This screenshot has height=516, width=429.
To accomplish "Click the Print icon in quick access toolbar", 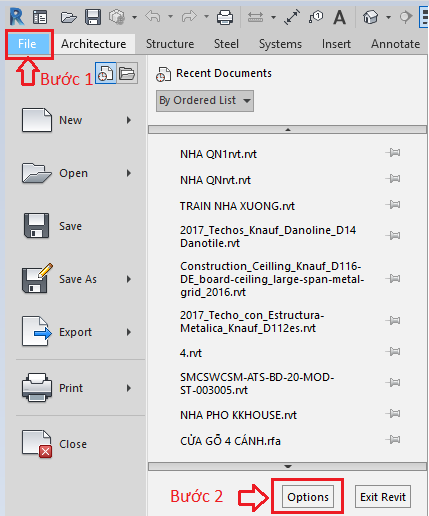I will [225, 17].
